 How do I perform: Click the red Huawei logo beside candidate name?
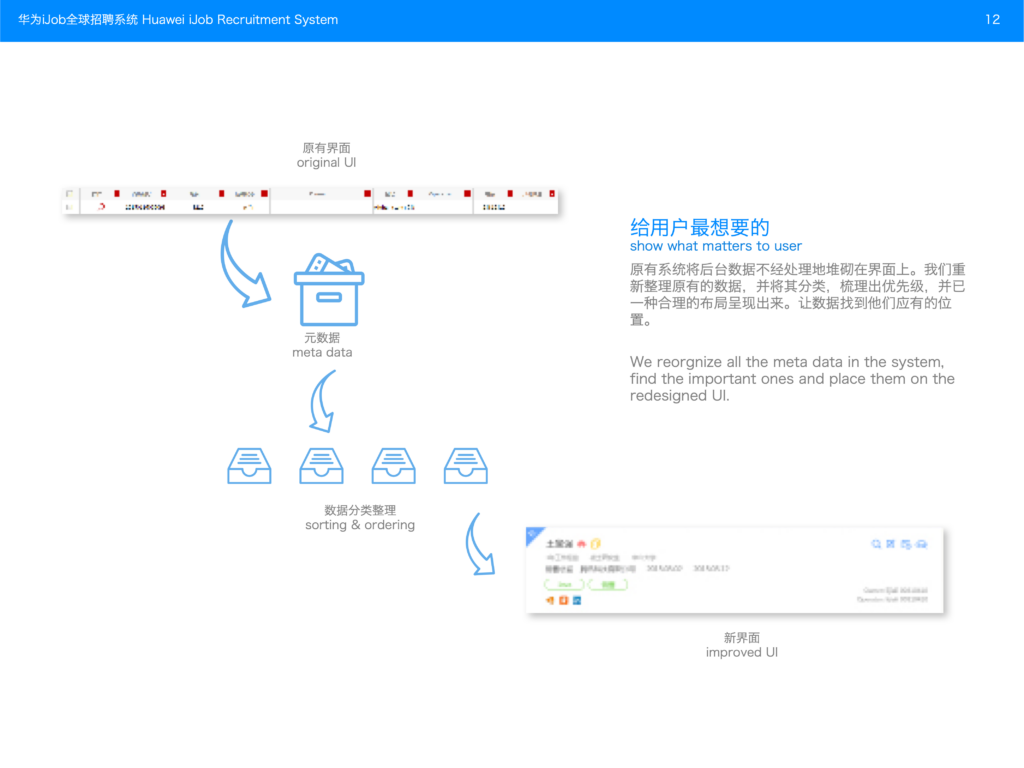pos(581,544)
